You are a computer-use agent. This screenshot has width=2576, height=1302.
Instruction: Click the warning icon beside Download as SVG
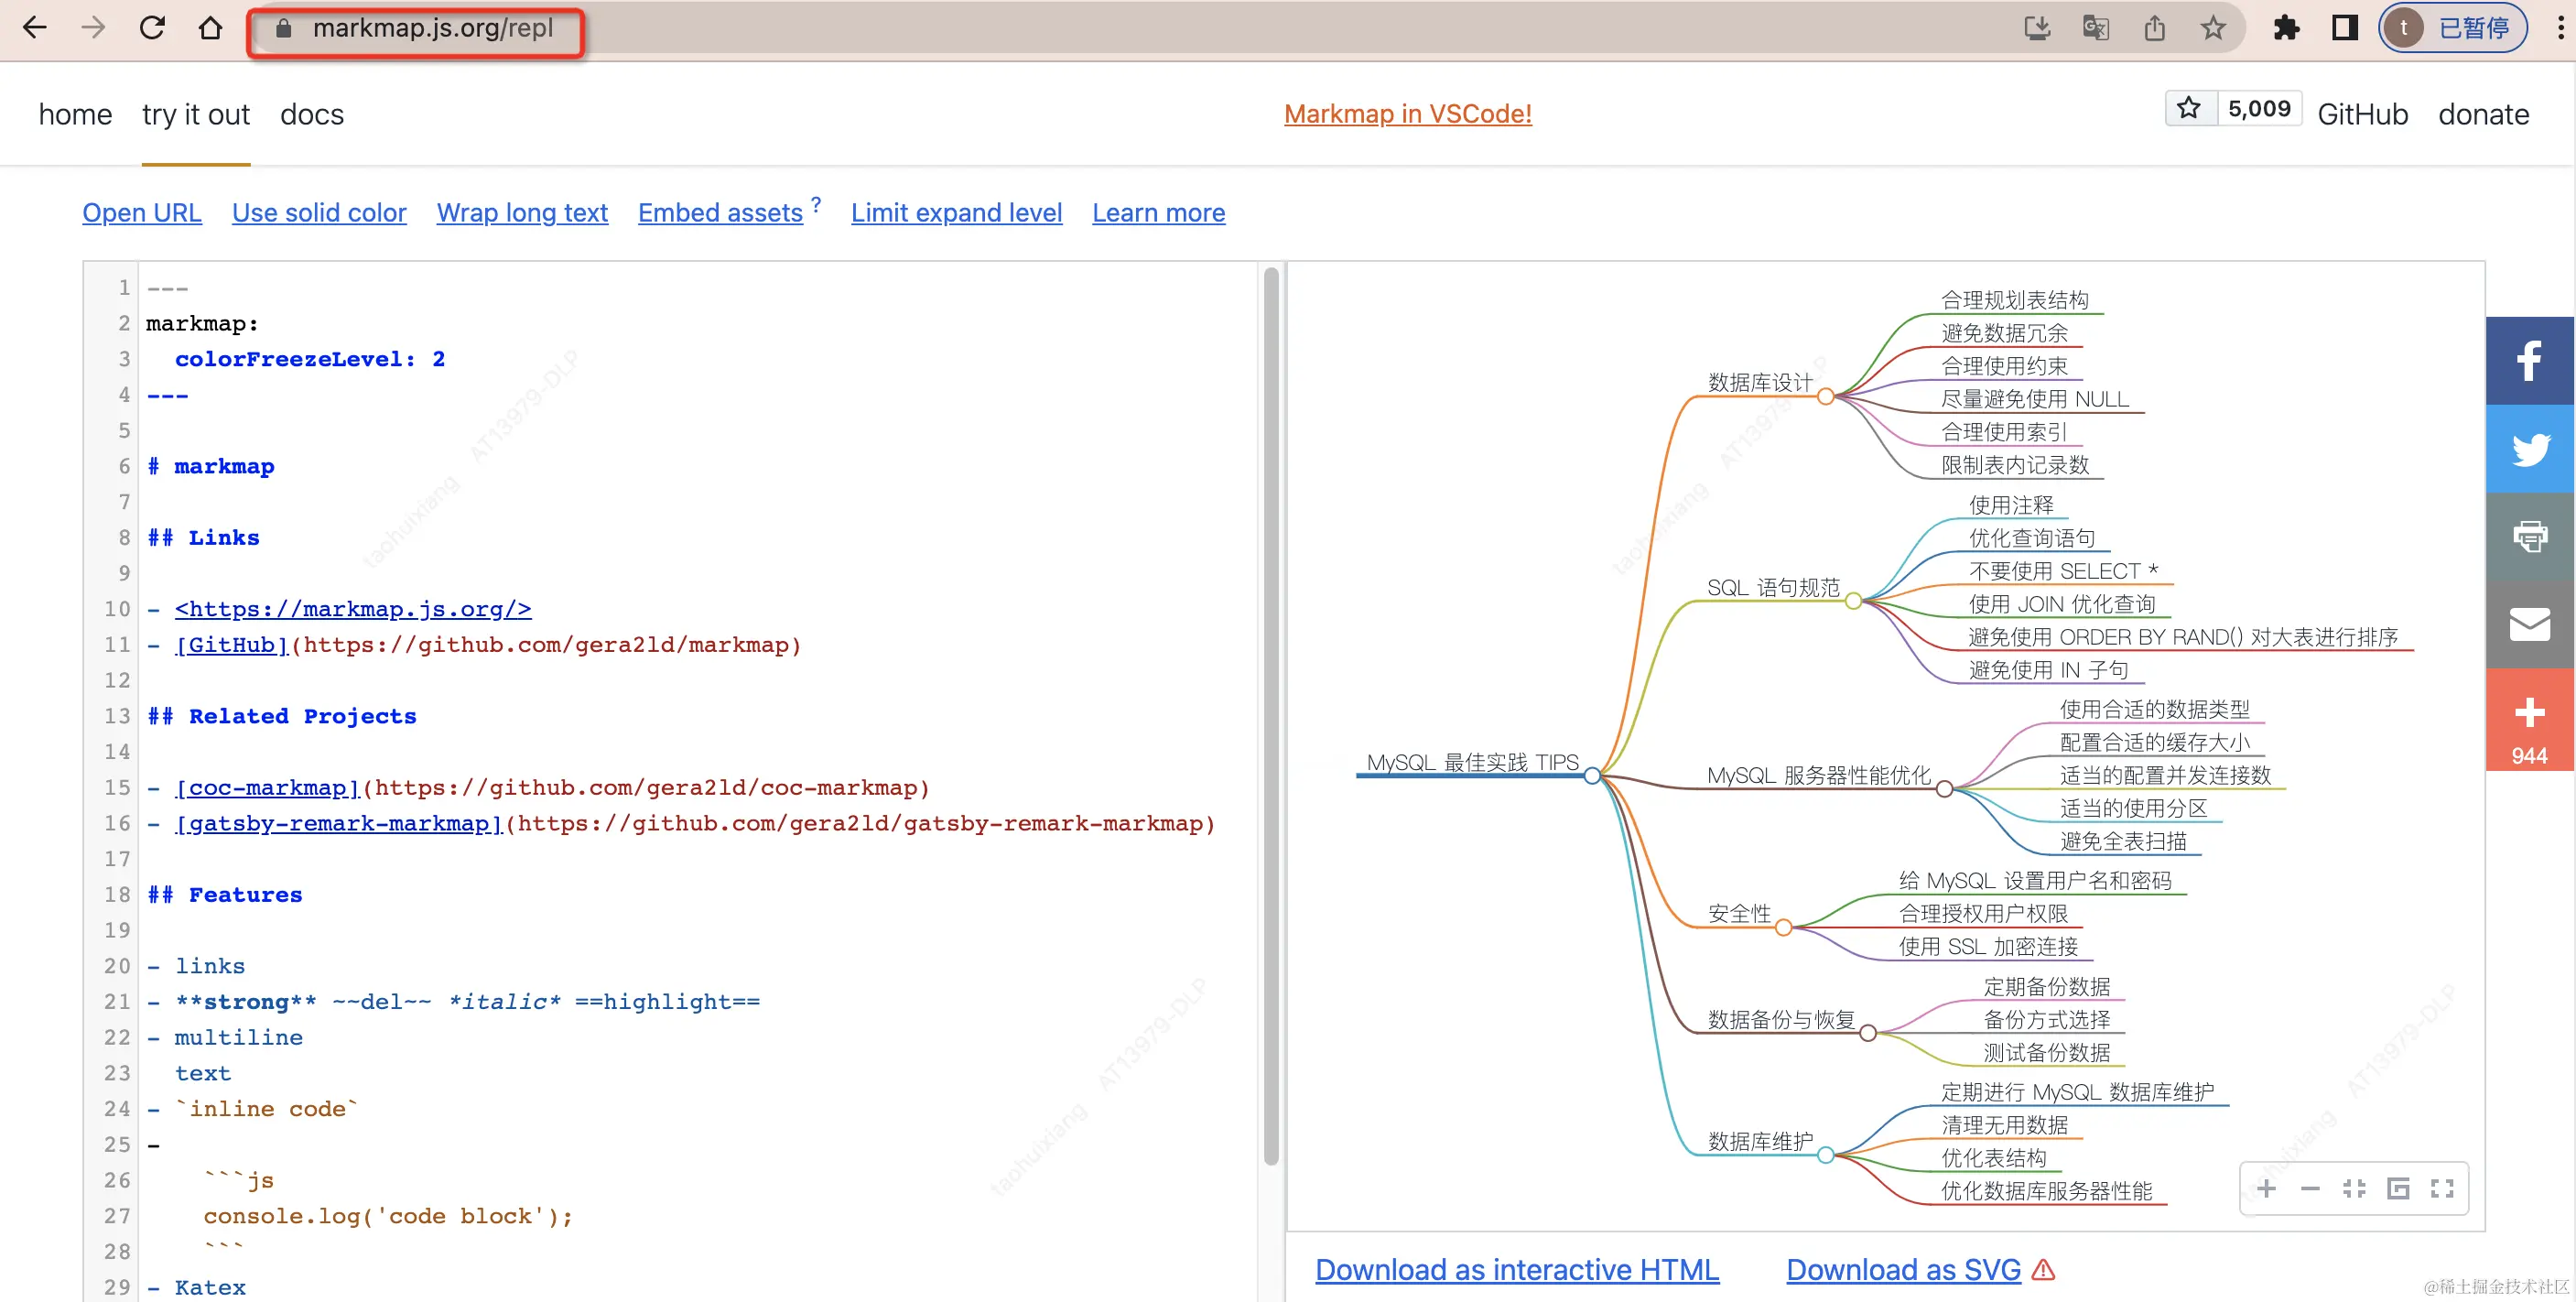click(x=2044, y=1269)
